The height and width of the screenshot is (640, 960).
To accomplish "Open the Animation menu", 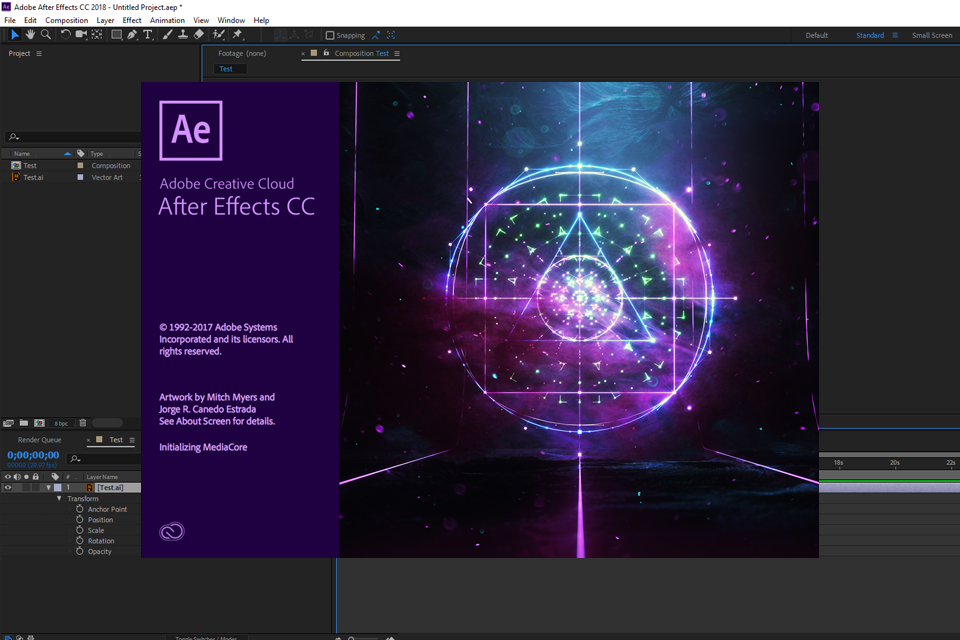I will [167, 20].
